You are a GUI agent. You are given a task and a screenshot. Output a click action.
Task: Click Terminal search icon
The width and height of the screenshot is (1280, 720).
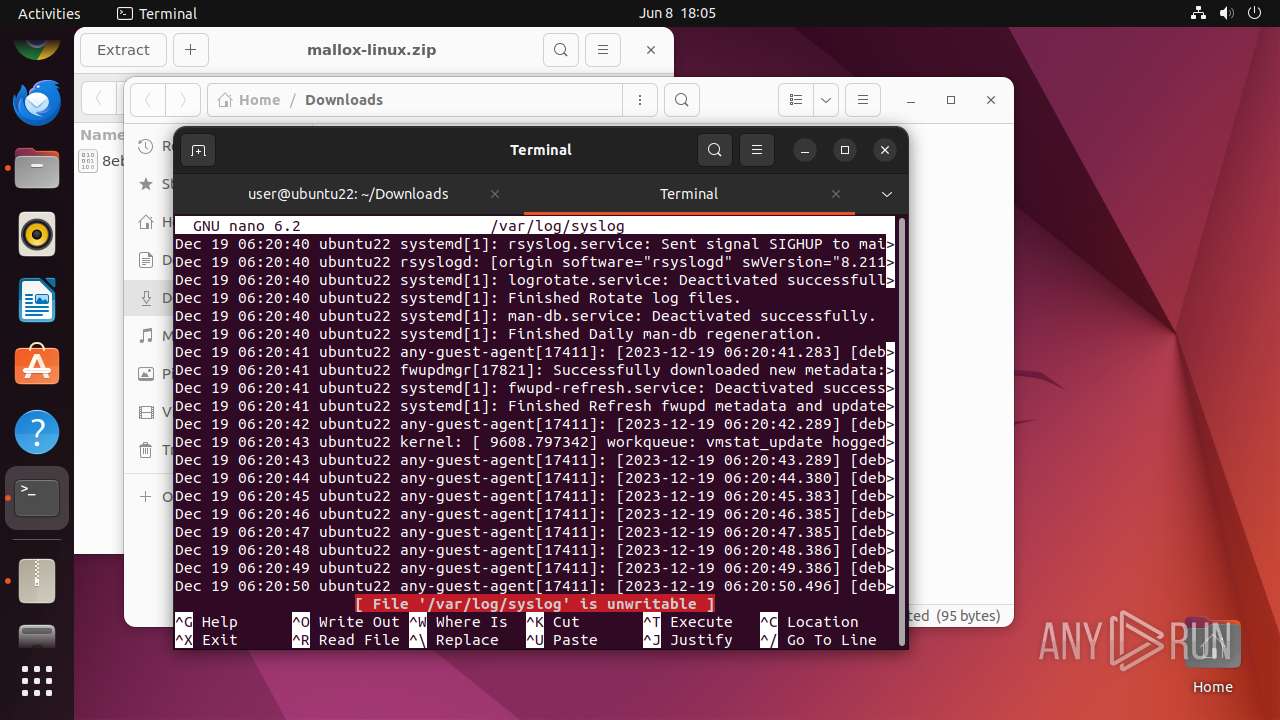pos(714,150)
